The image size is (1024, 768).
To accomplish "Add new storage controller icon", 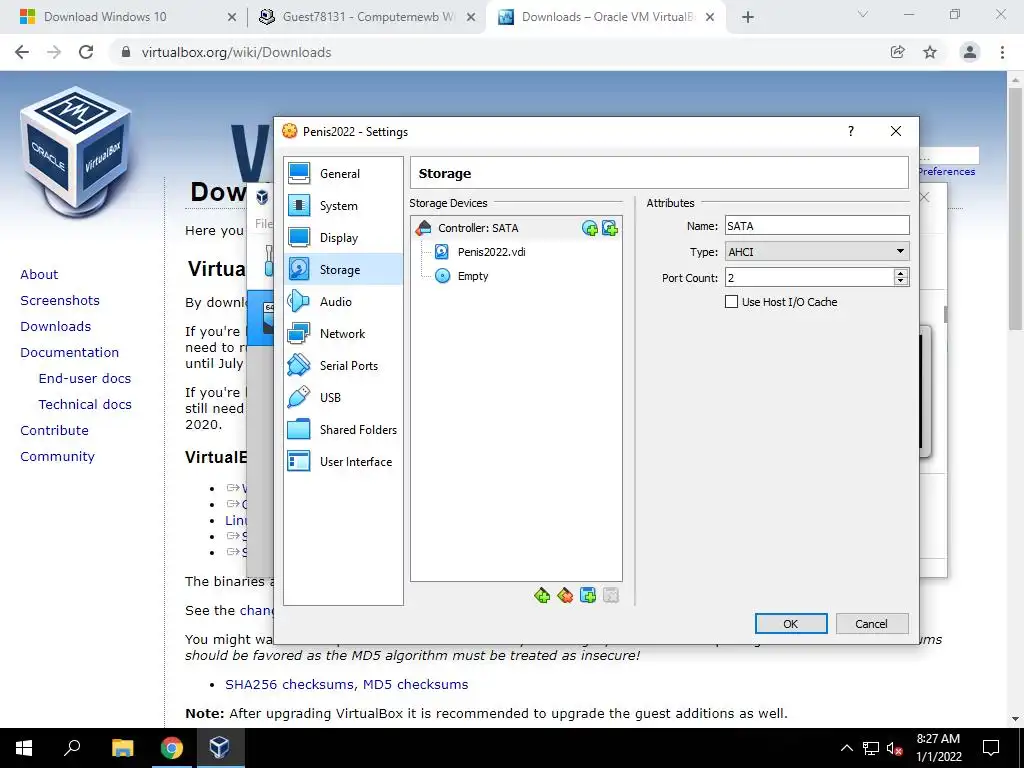I will (542, 596).
